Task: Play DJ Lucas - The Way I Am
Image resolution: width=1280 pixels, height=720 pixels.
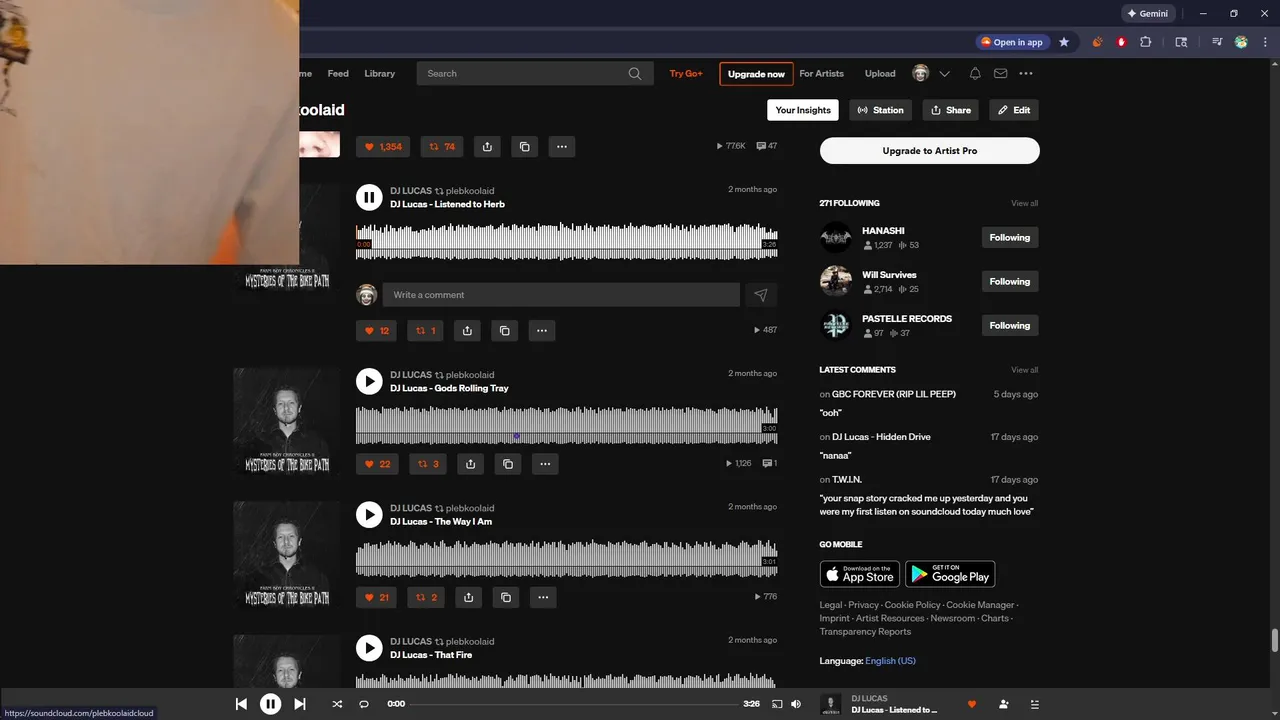Action: pyautogui.click(x=369, y=514)
